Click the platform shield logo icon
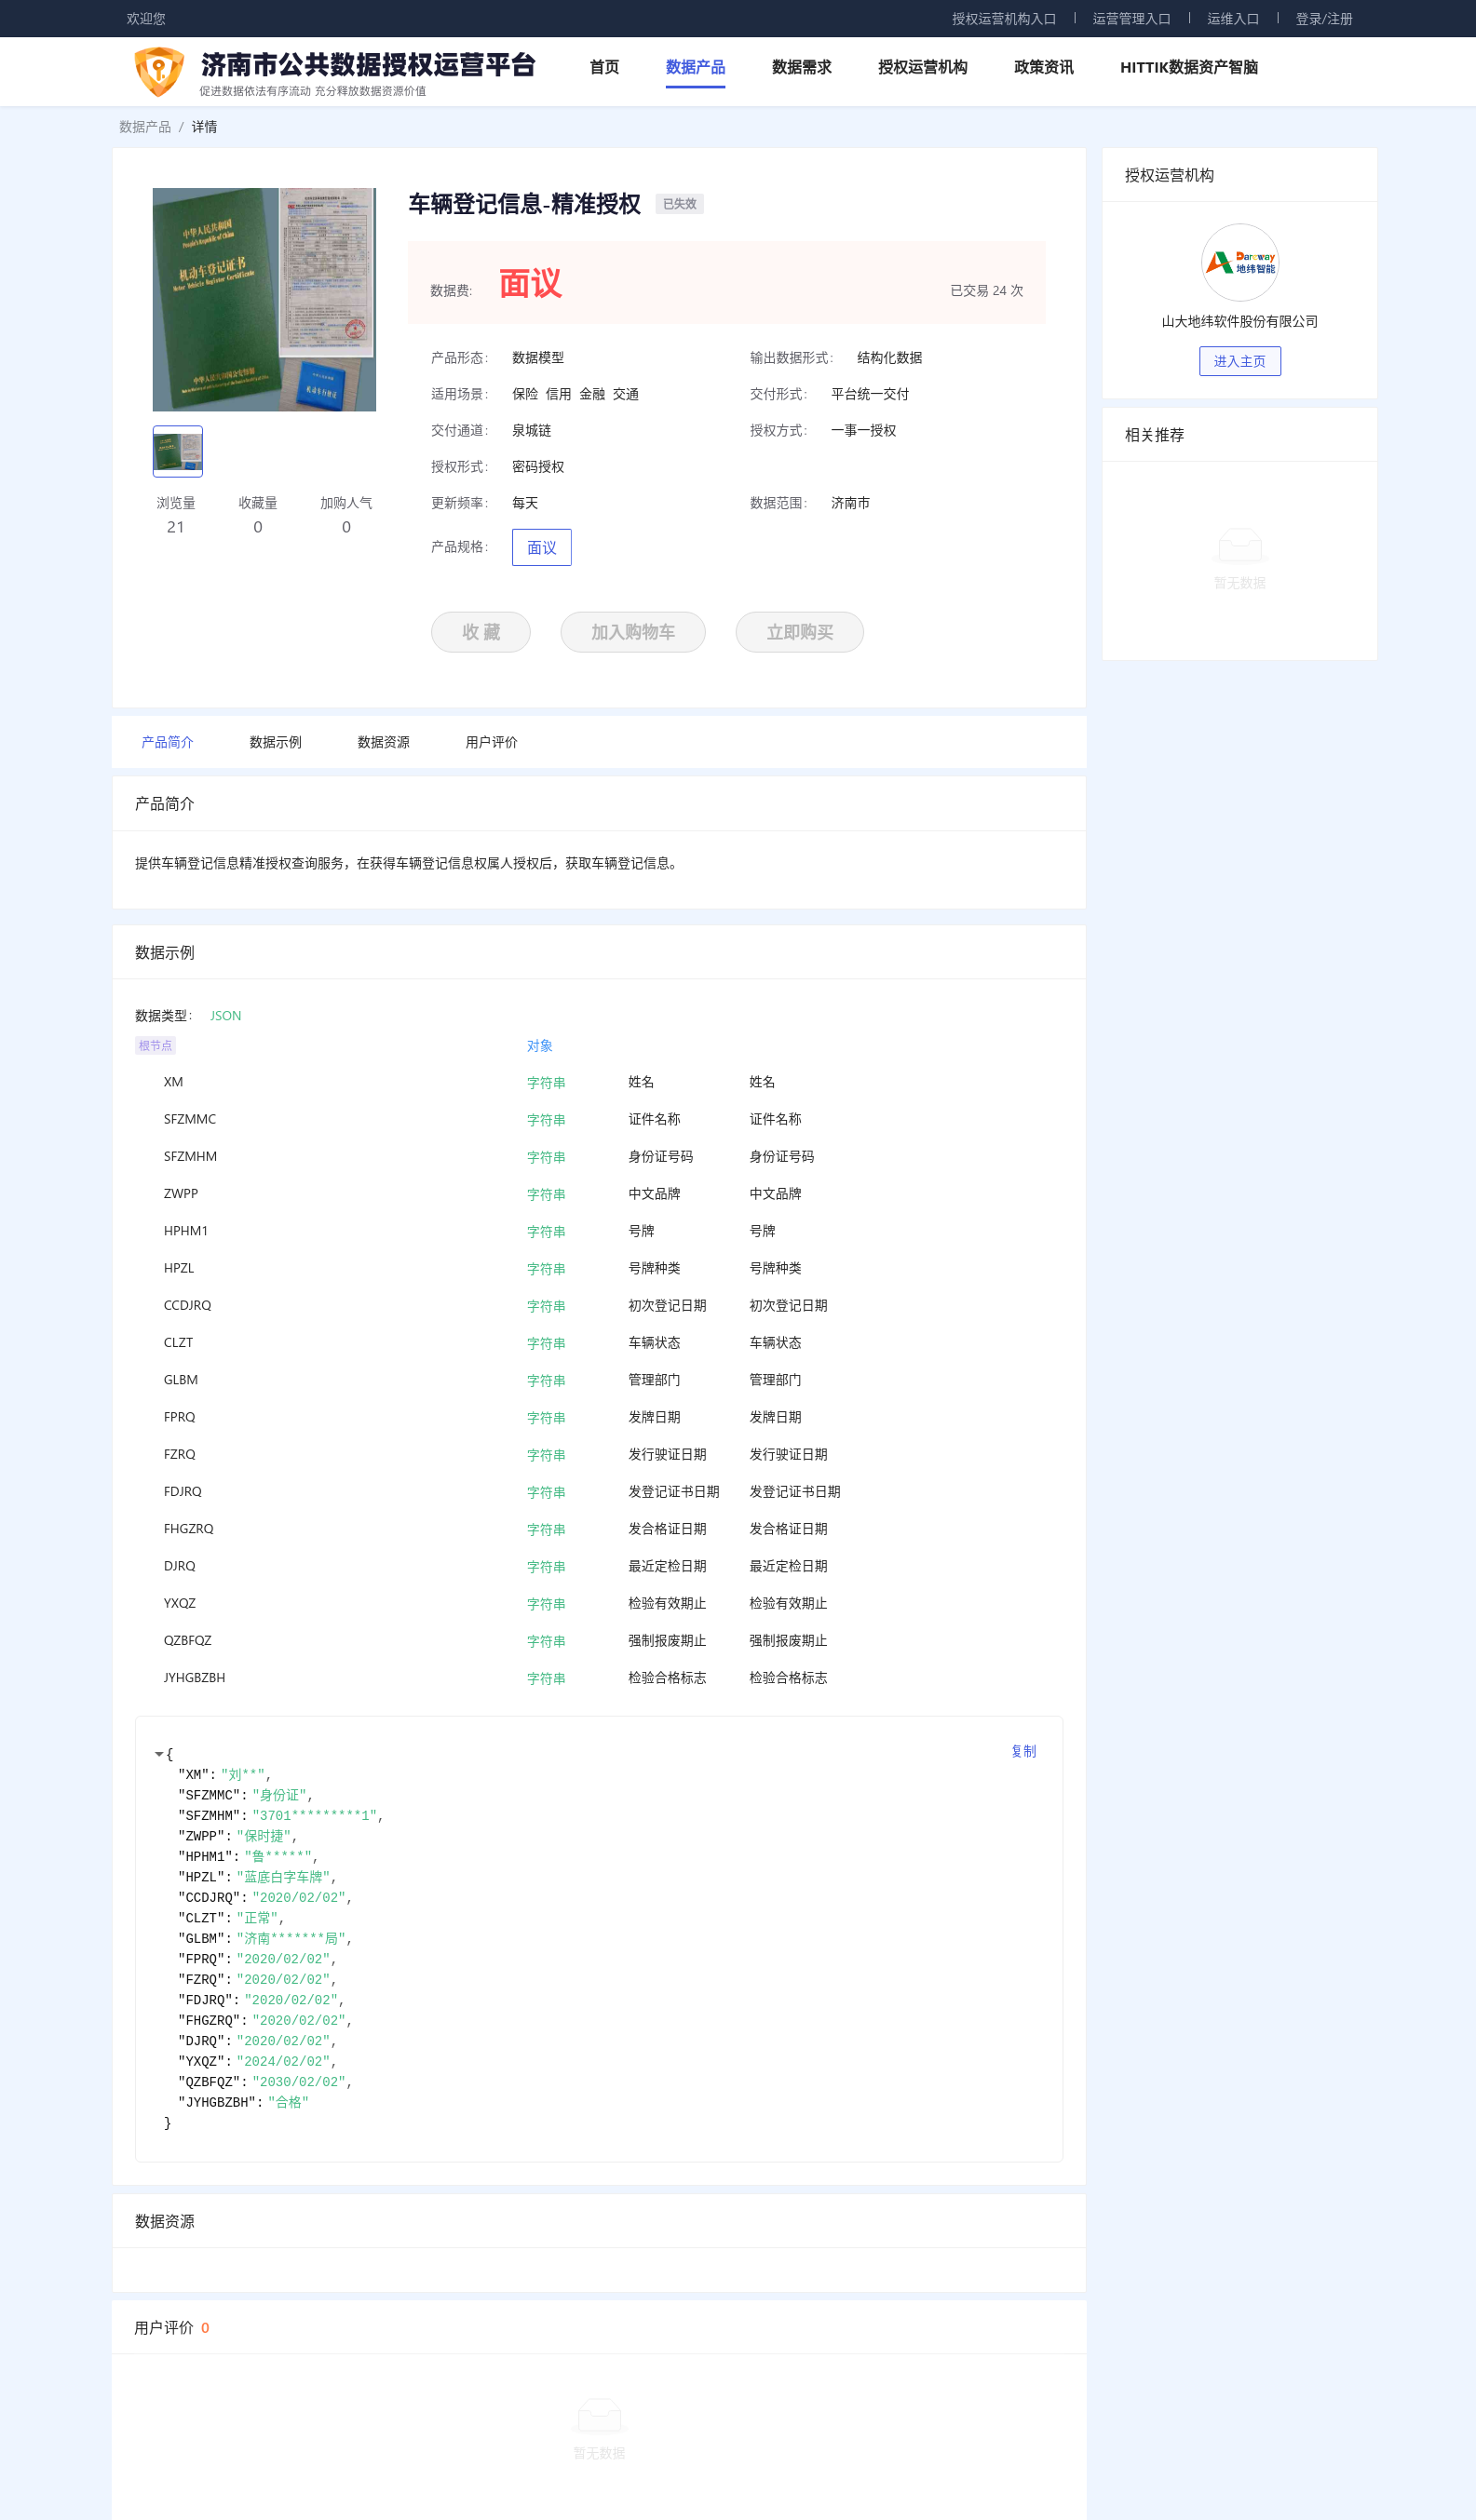 click(159, 71)
